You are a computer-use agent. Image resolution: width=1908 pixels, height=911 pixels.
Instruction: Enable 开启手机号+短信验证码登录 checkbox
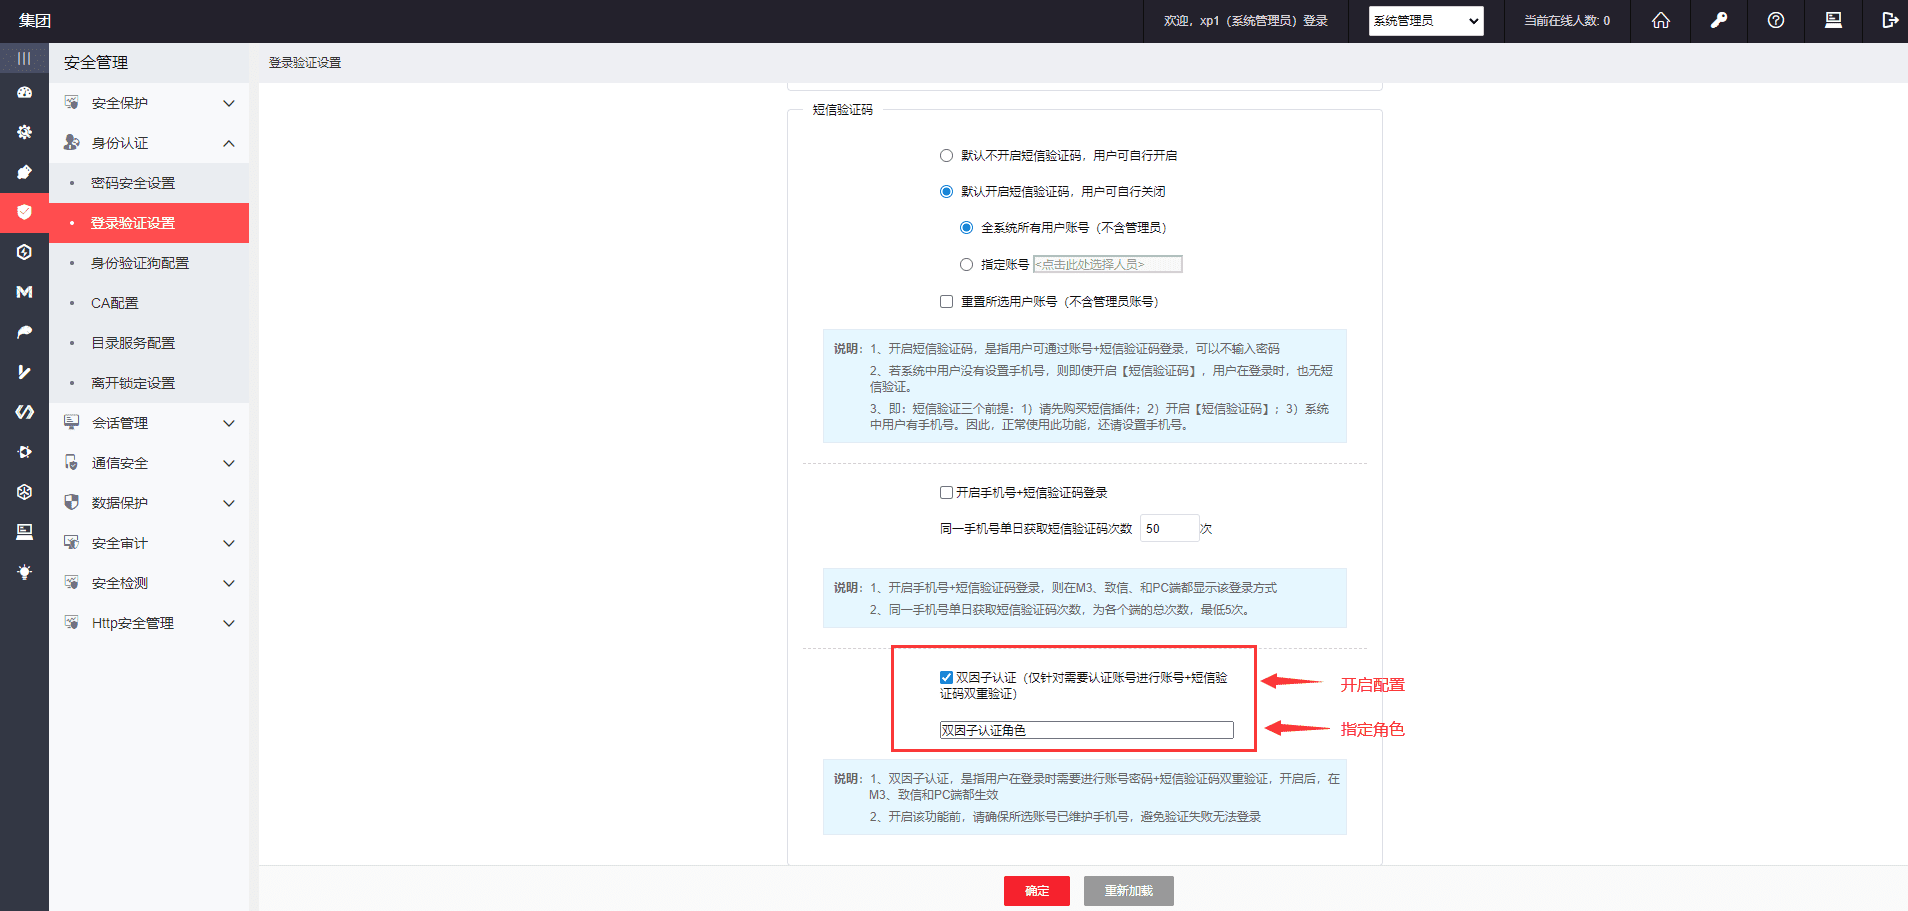946,492
